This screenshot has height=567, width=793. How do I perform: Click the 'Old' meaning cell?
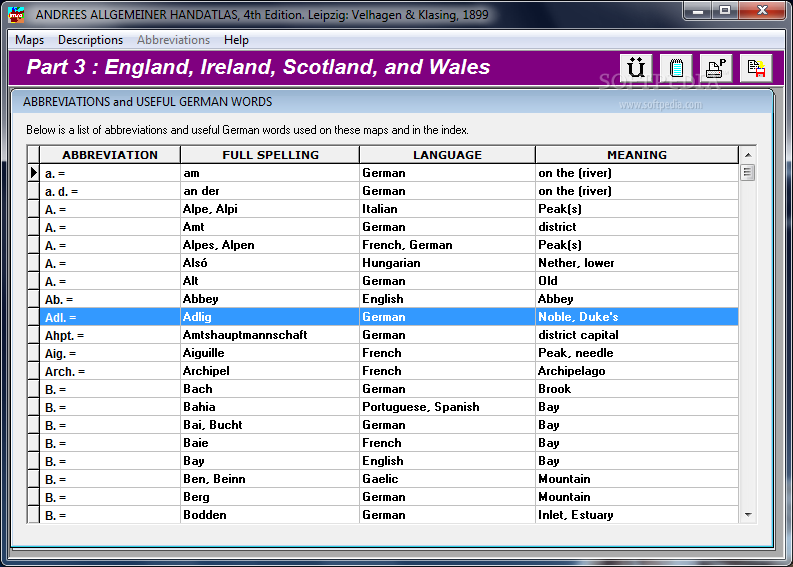[637, 281]
